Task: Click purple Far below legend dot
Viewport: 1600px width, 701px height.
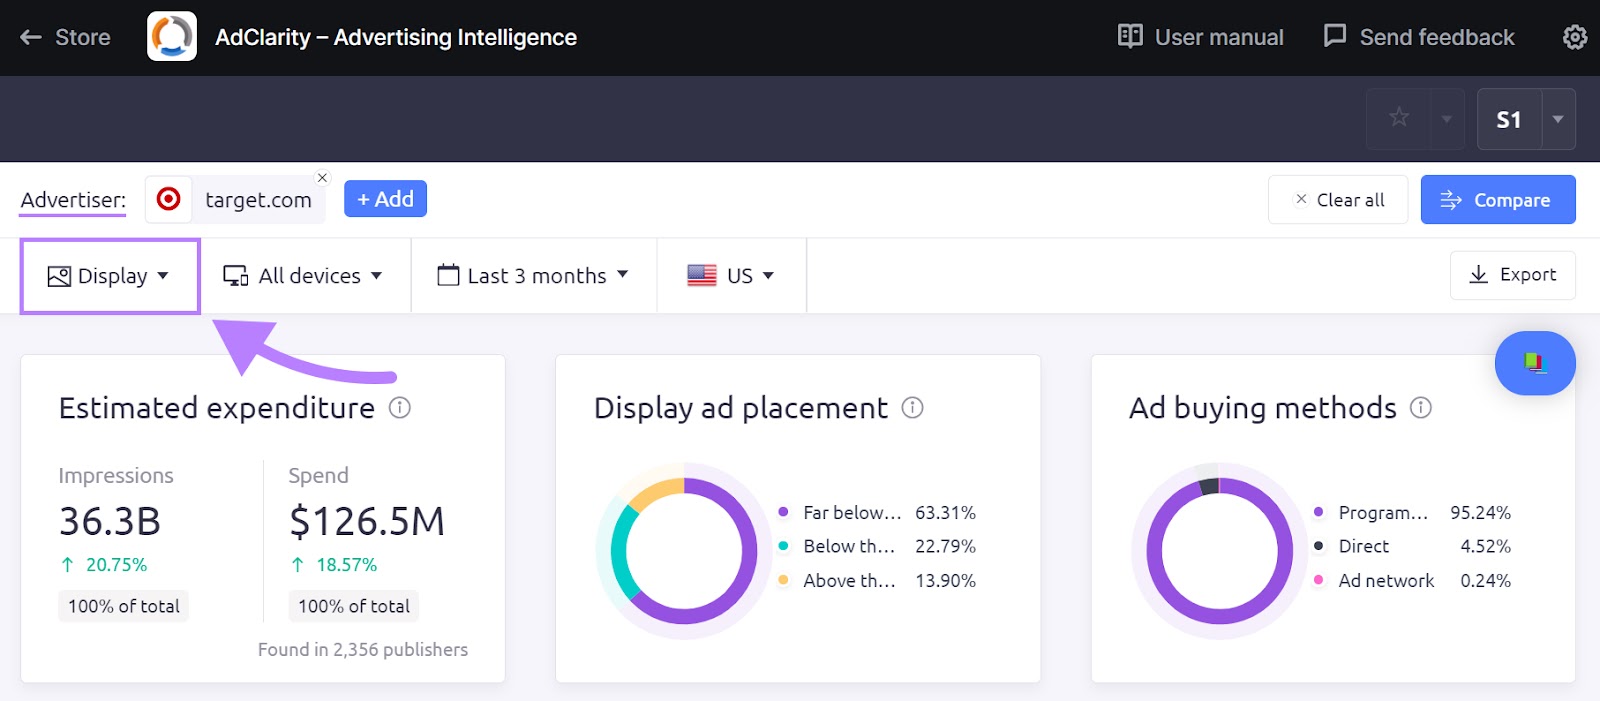Action: pos(783,512)
